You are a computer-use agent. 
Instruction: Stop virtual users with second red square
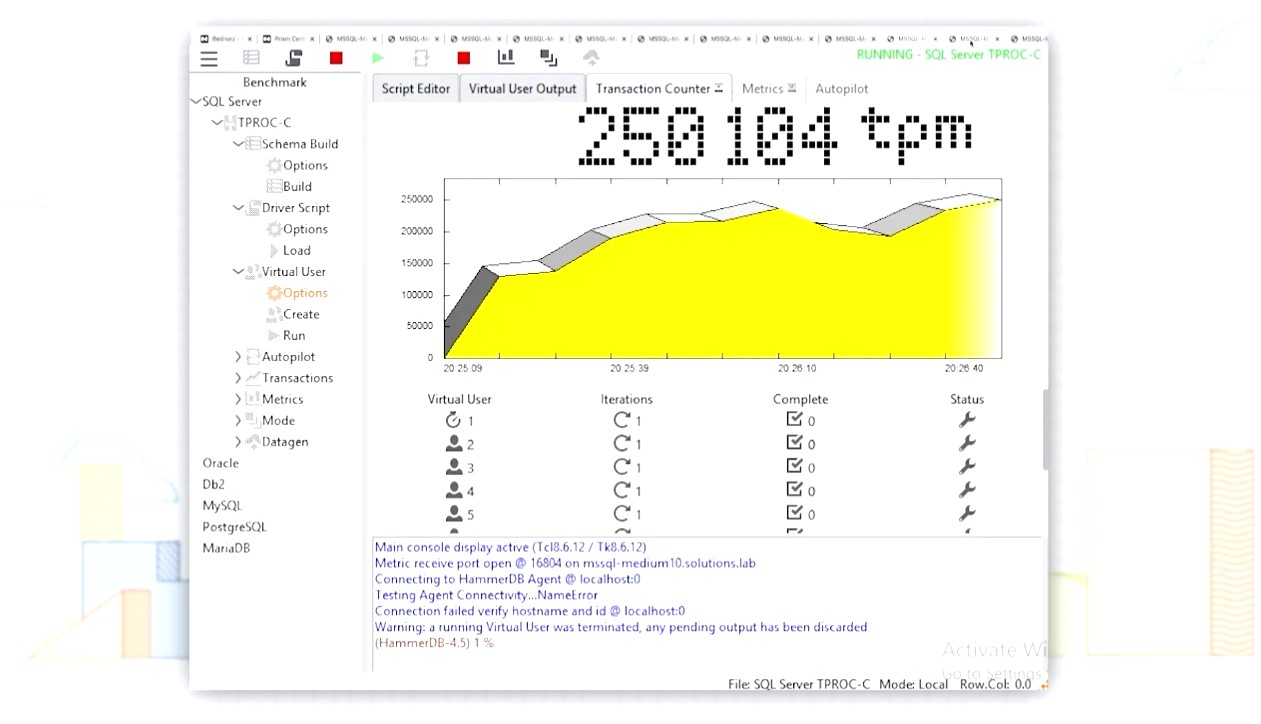(463, 58)
